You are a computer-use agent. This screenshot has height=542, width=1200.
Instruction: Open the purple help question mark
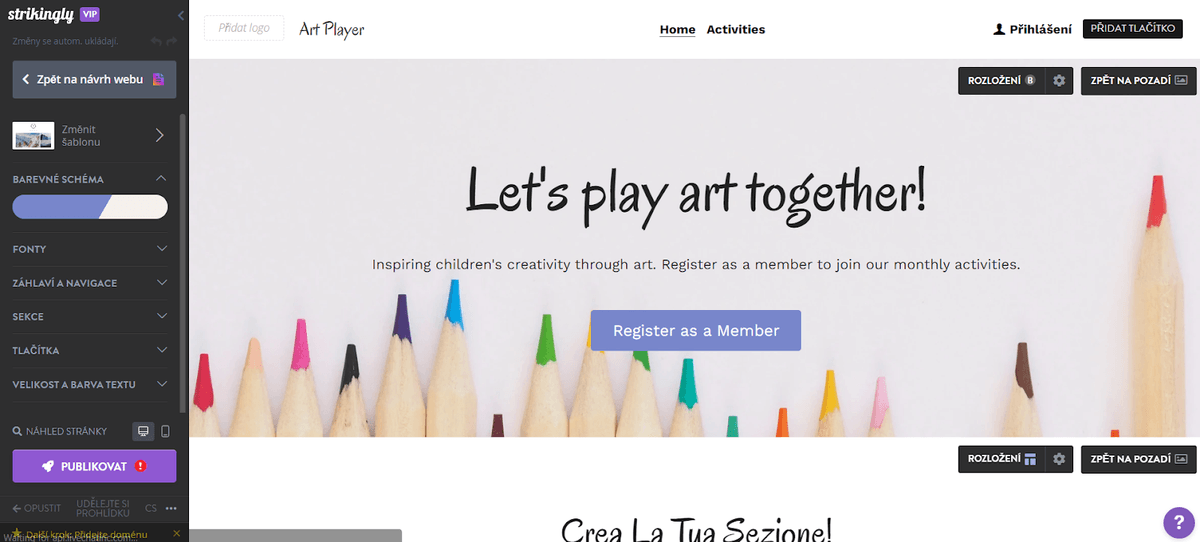pyautogui.click(x=1178, y=522)
